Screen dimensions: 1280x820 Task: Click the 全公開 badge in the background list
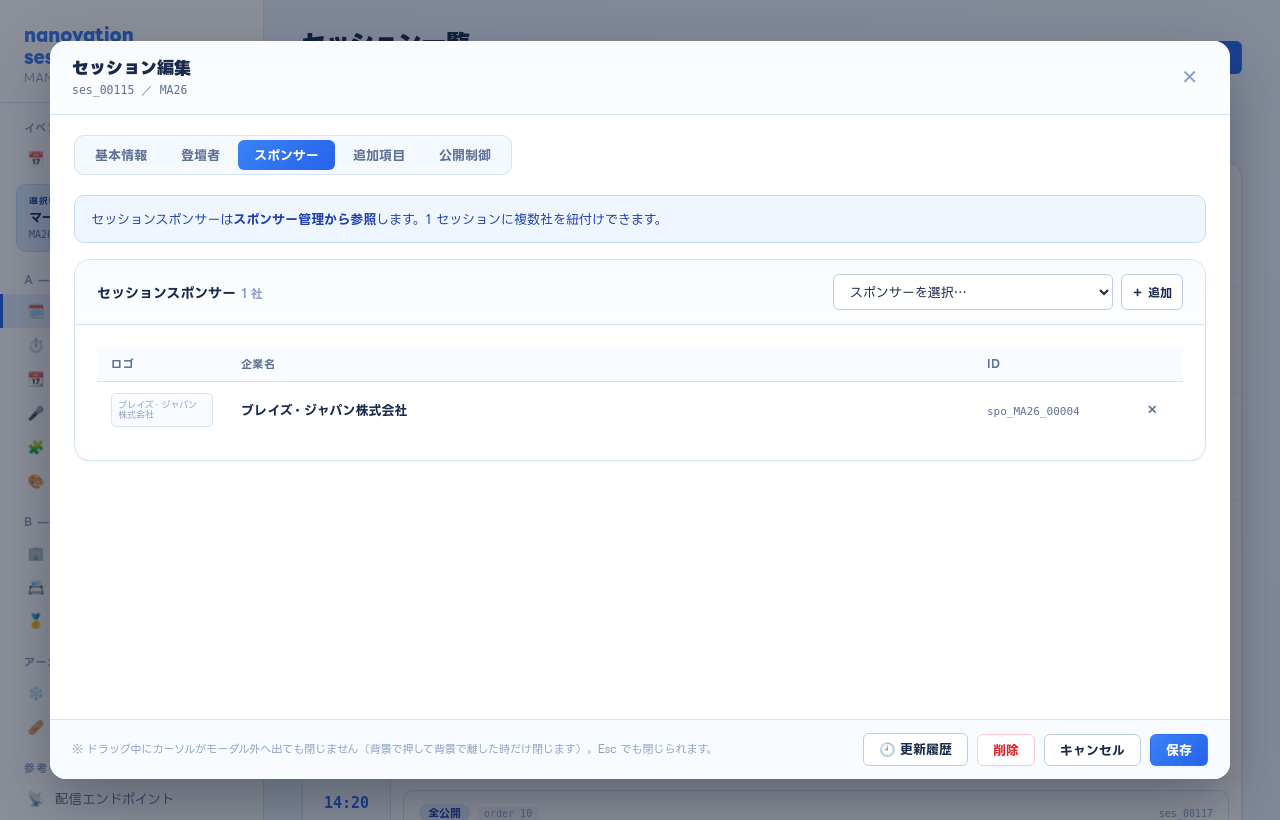click(x=443, y=813)
